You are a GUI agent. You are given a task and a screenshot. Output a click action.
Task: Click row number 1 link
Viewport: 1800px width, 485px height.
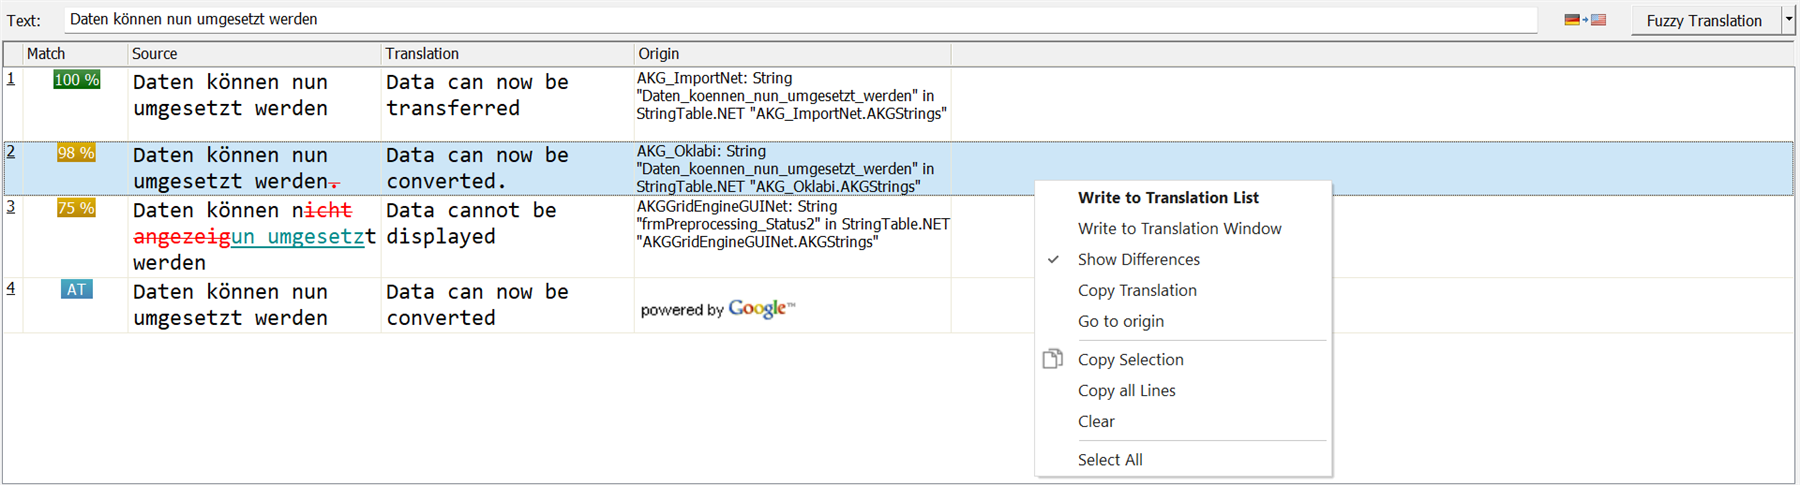11,78
